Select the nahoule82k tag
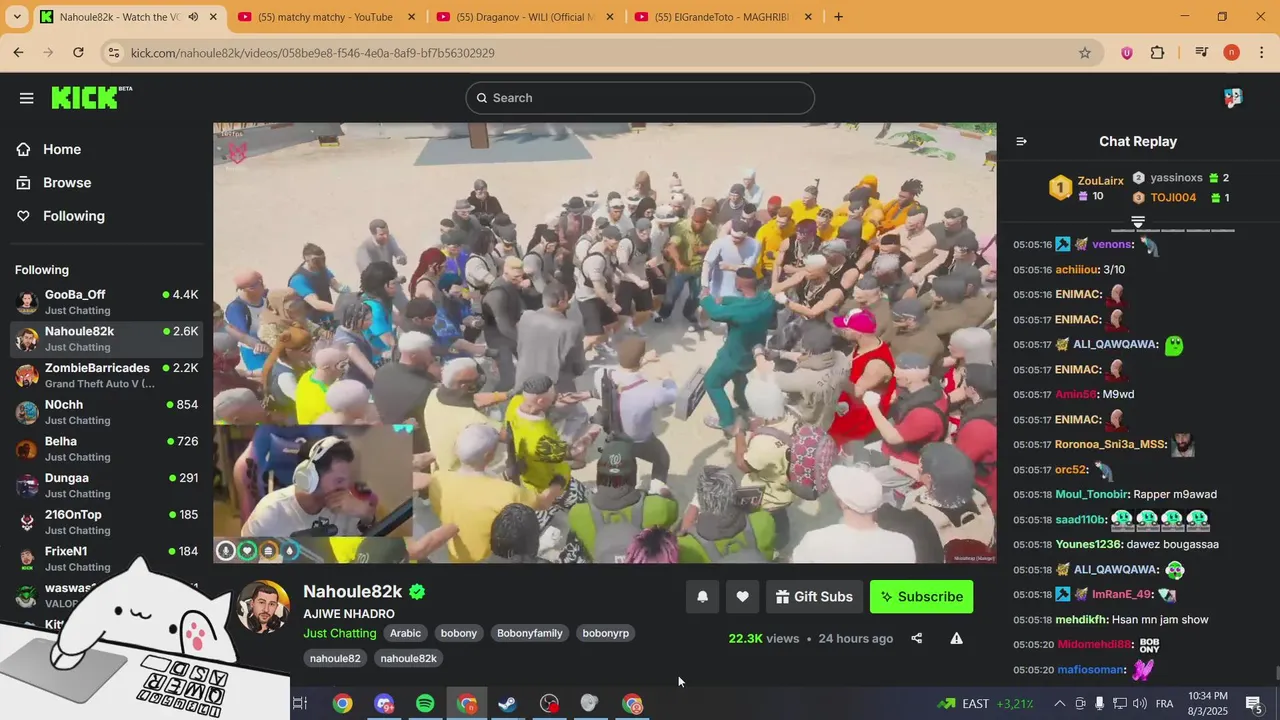 click(x=408, y=658)
